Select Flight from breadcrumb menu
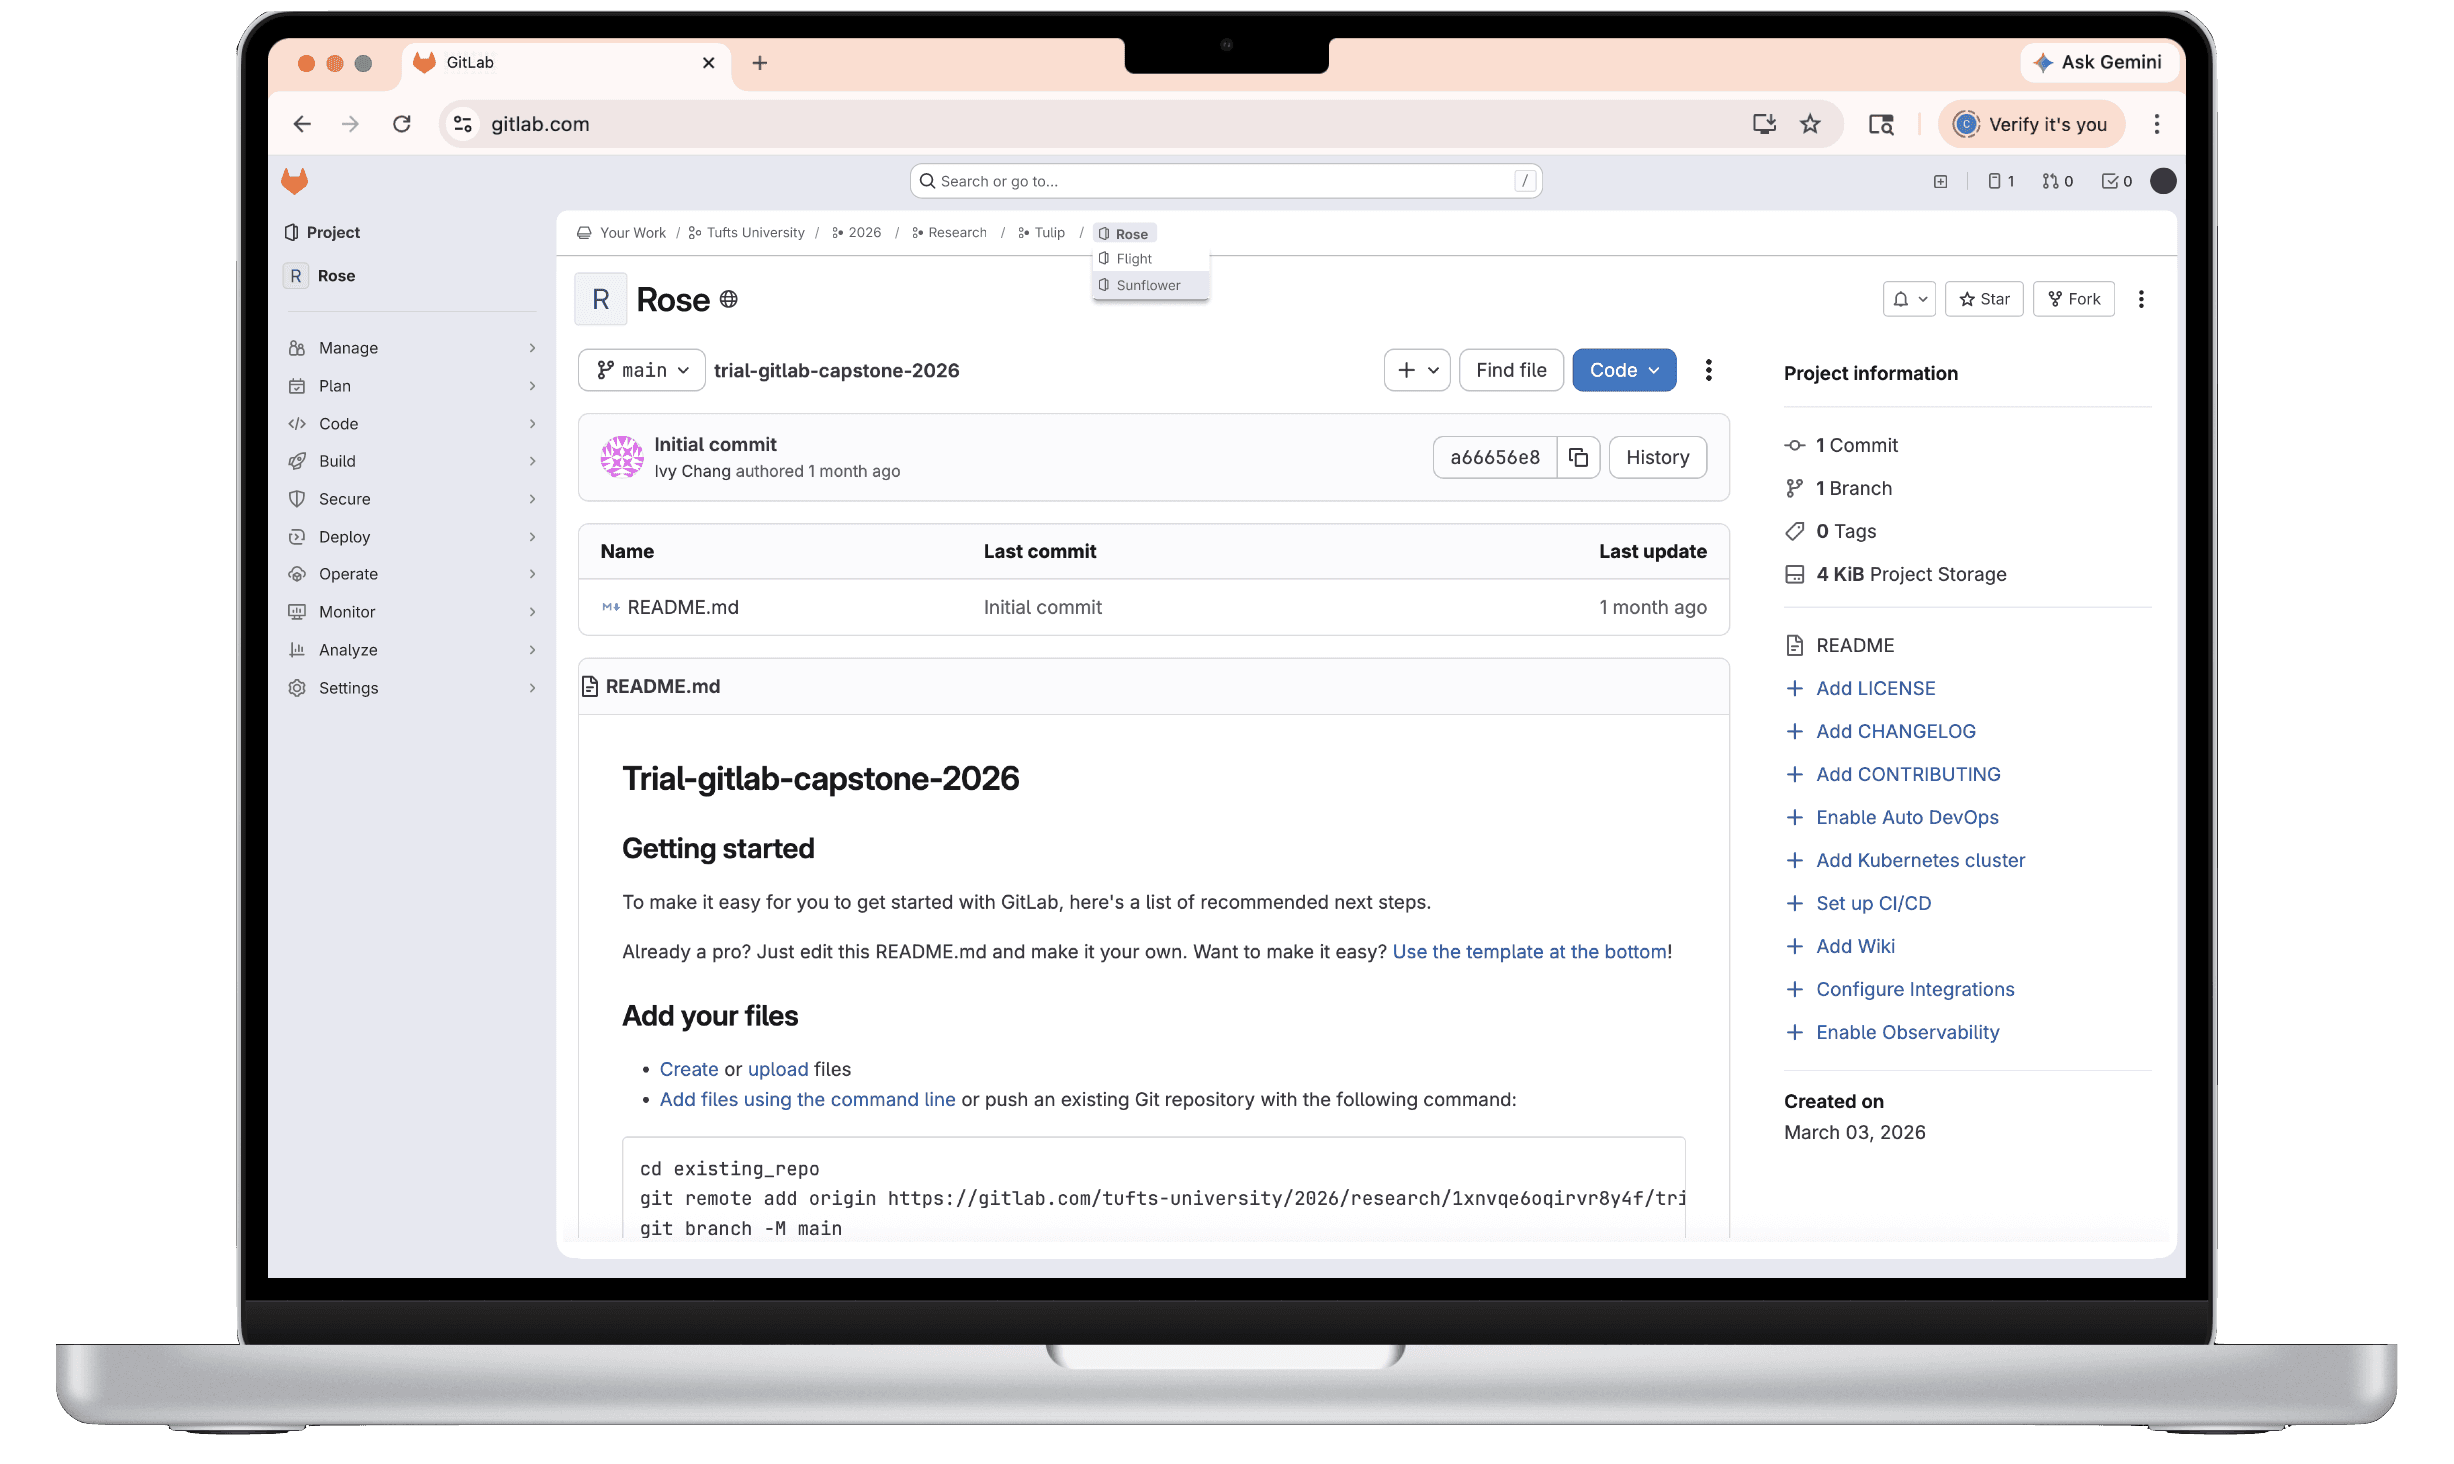Image resolution: width=2454 pixels, height=1464 pixels. coord(1134,259)
